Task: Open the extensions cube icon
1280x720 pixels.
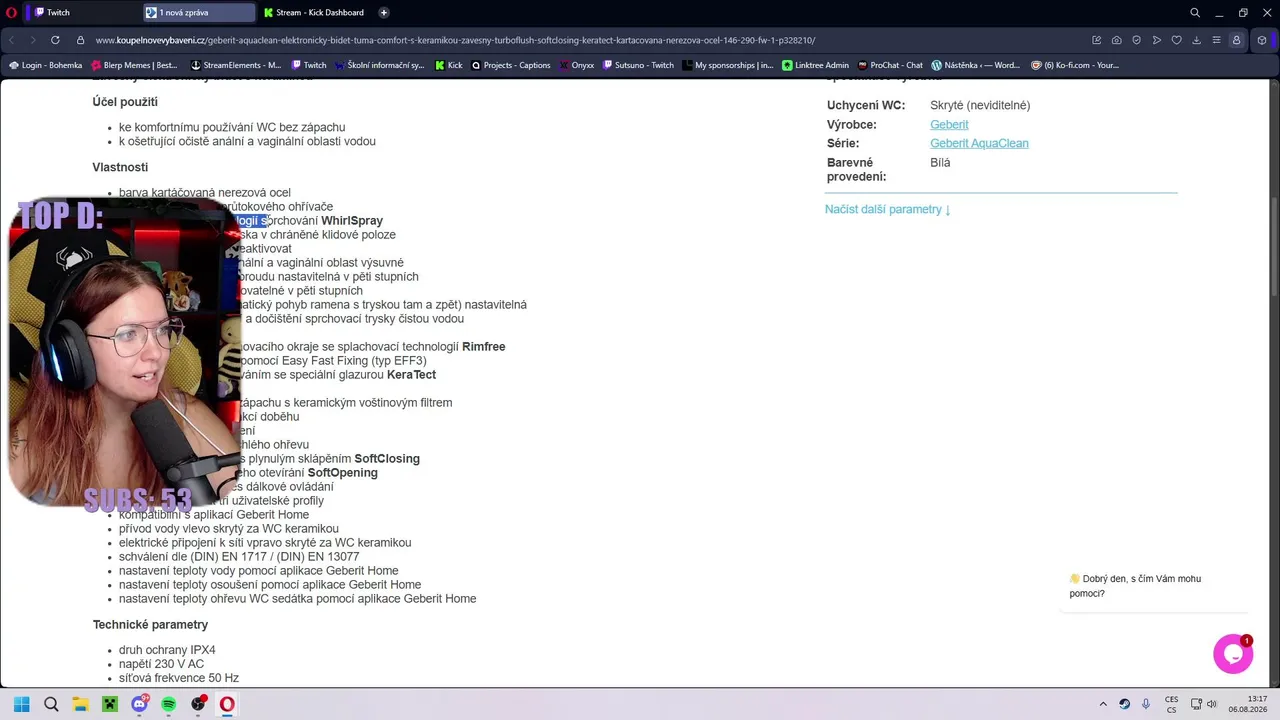Action: [1262, 40]
